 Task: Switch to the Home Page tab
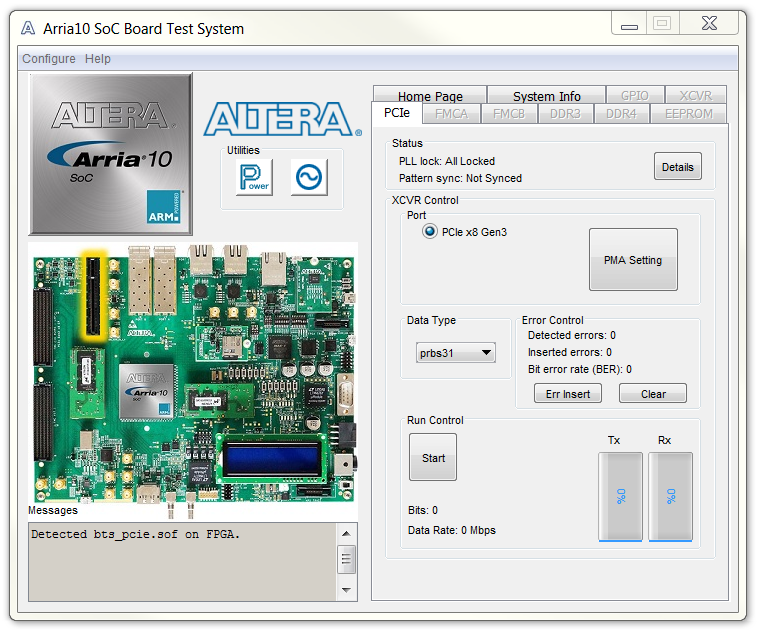pyautogui.click(x=430, y=96)
